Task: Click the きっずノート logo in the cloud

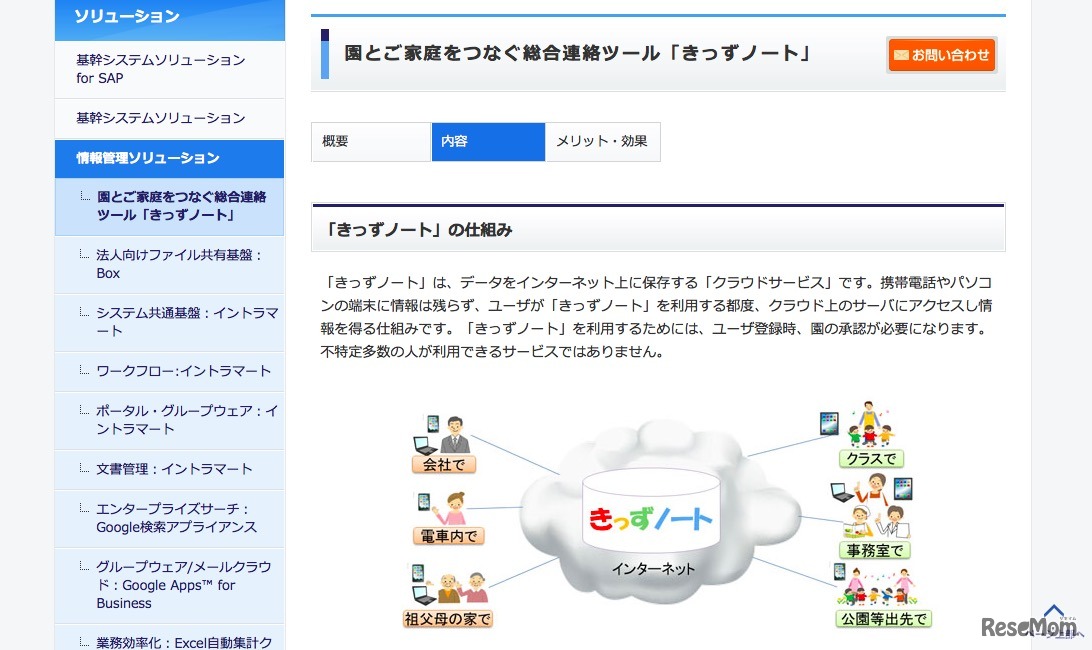Action: (x=650, y=518)
